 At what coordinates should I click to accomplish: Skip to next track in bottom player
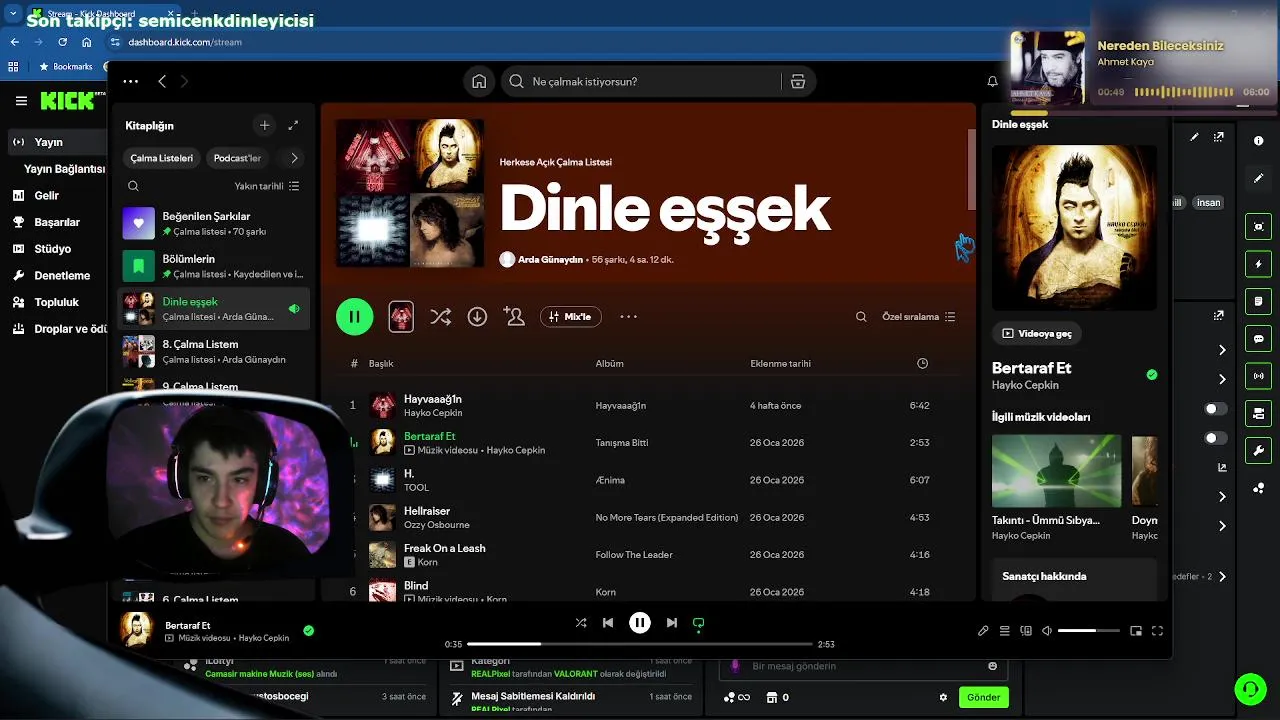coord(672,623)
